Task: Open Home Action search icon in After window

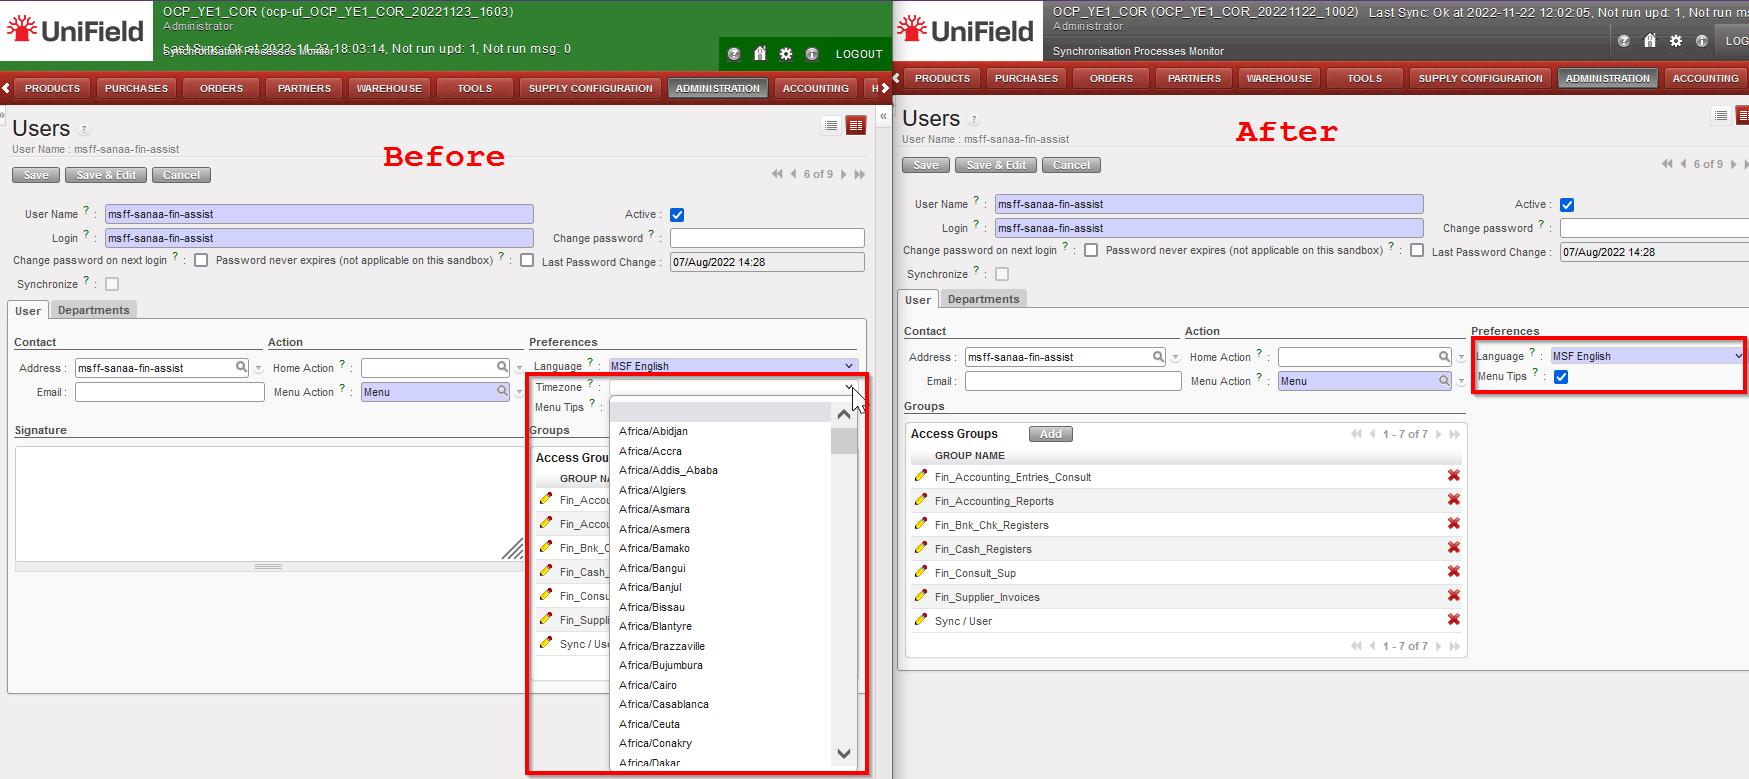Action: click(x=1444, y=356)
